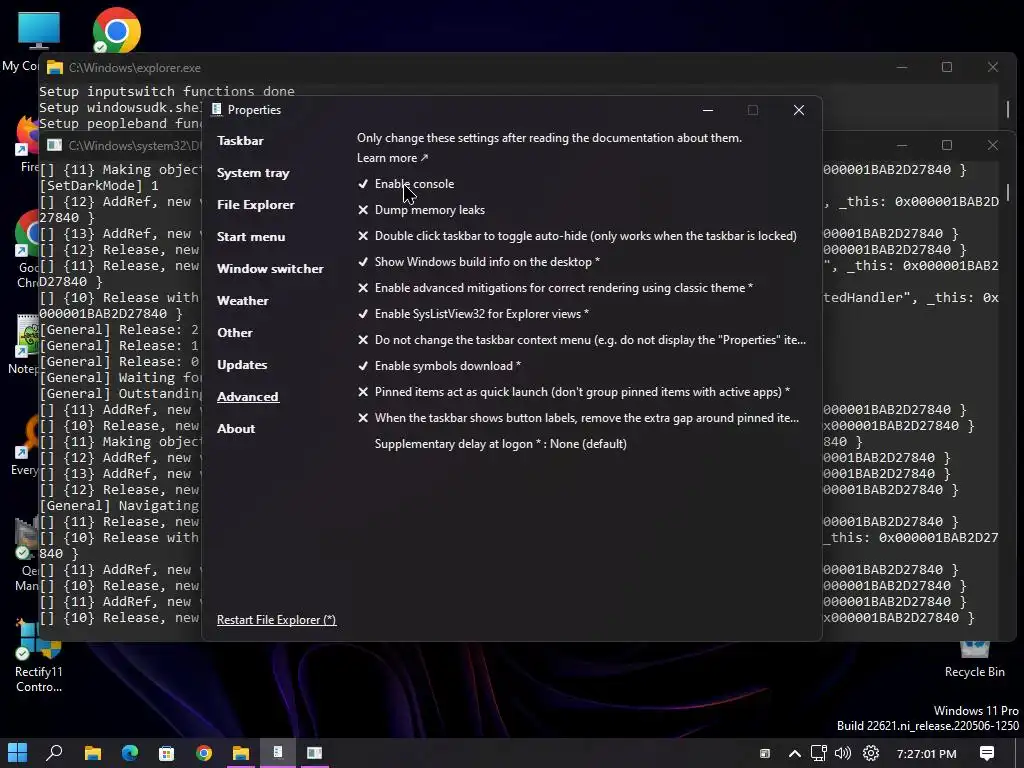Open Supplementary delay at logon selector
This screenshot has width=1024, height=768.
pos(500,444)
